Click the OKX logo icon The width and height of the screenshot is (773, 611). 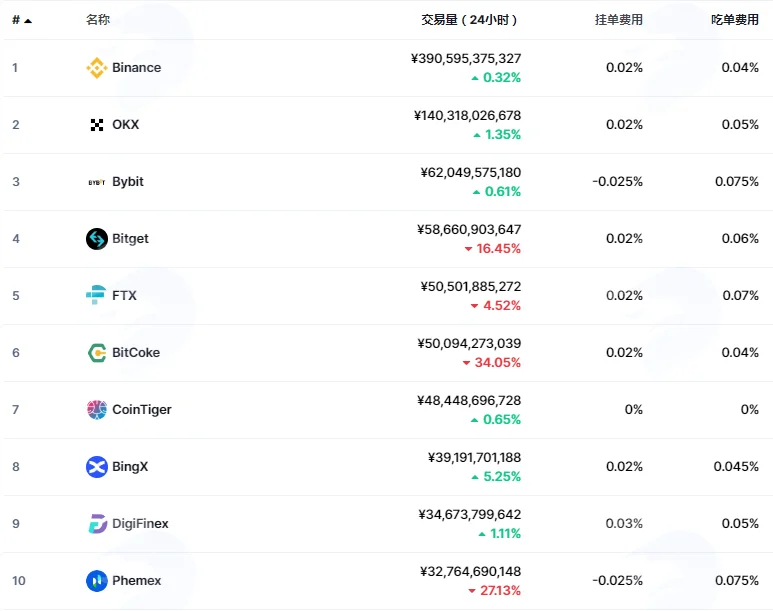click(97, 125)
